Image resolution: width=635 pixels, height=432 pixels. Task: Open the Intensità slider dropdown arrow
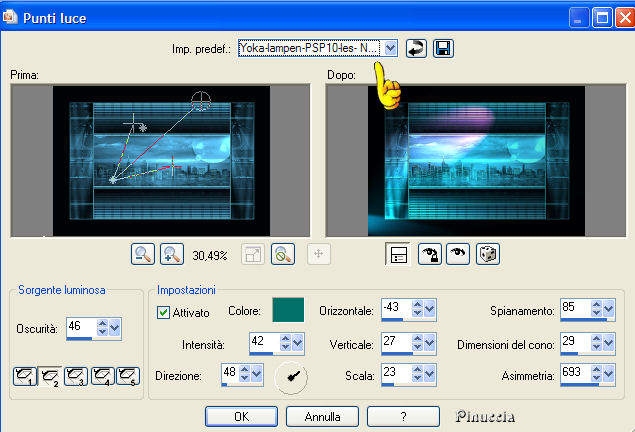(x=298, y=343)
